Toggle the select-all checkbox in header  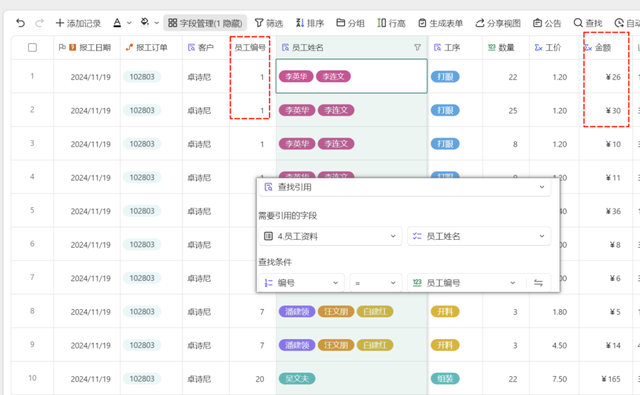[32, 48]
